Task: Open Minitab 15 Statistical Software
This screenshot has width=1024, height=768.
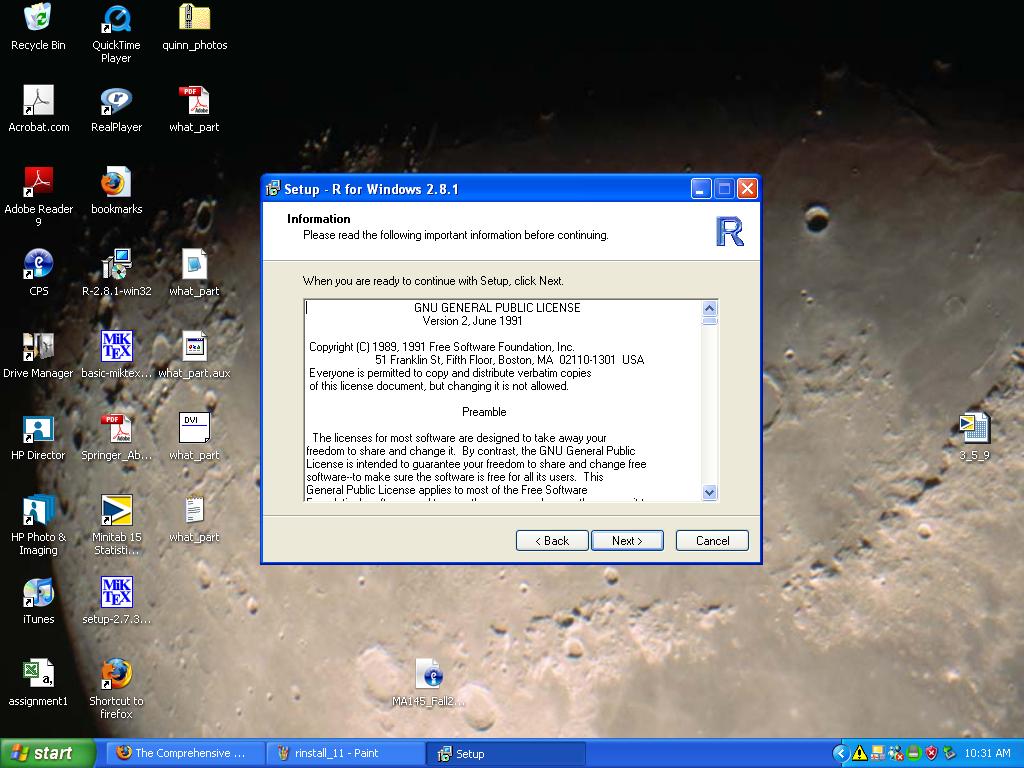Action: pyautogui.click(x=115, y=512)
